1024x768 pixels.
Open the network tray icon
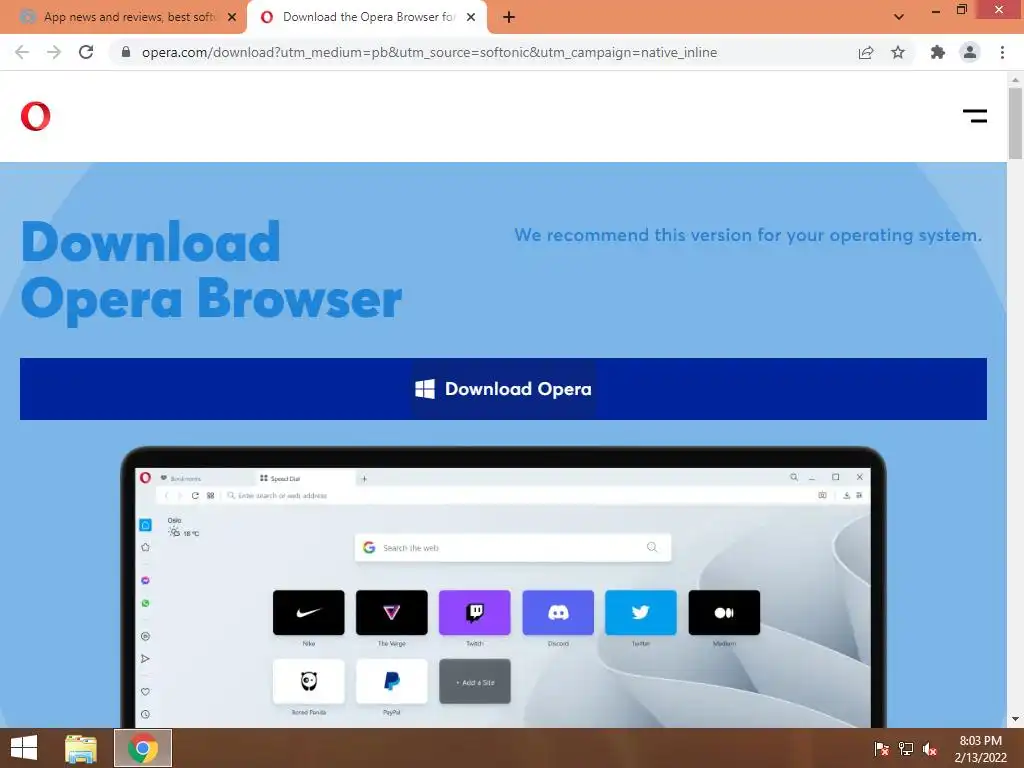[906, 748]
